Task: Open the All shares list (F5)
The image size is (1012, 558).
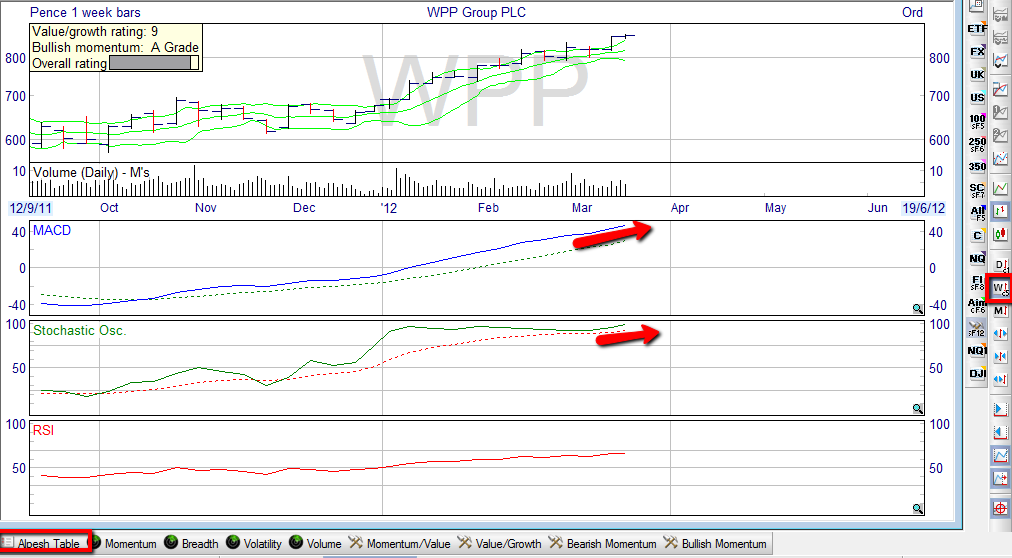Action: tap(977, 213)
